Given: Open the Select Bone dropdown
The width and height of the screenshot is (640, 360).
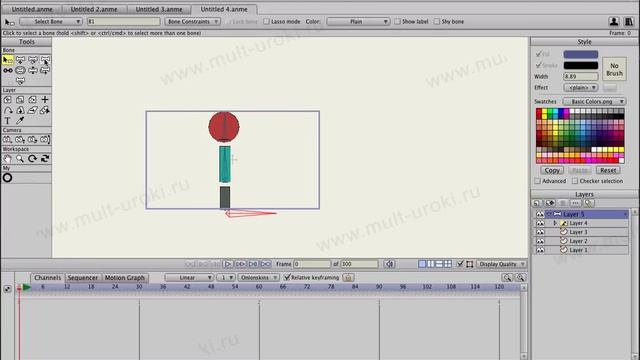Looking at the screenshot, I should (51, 22).
